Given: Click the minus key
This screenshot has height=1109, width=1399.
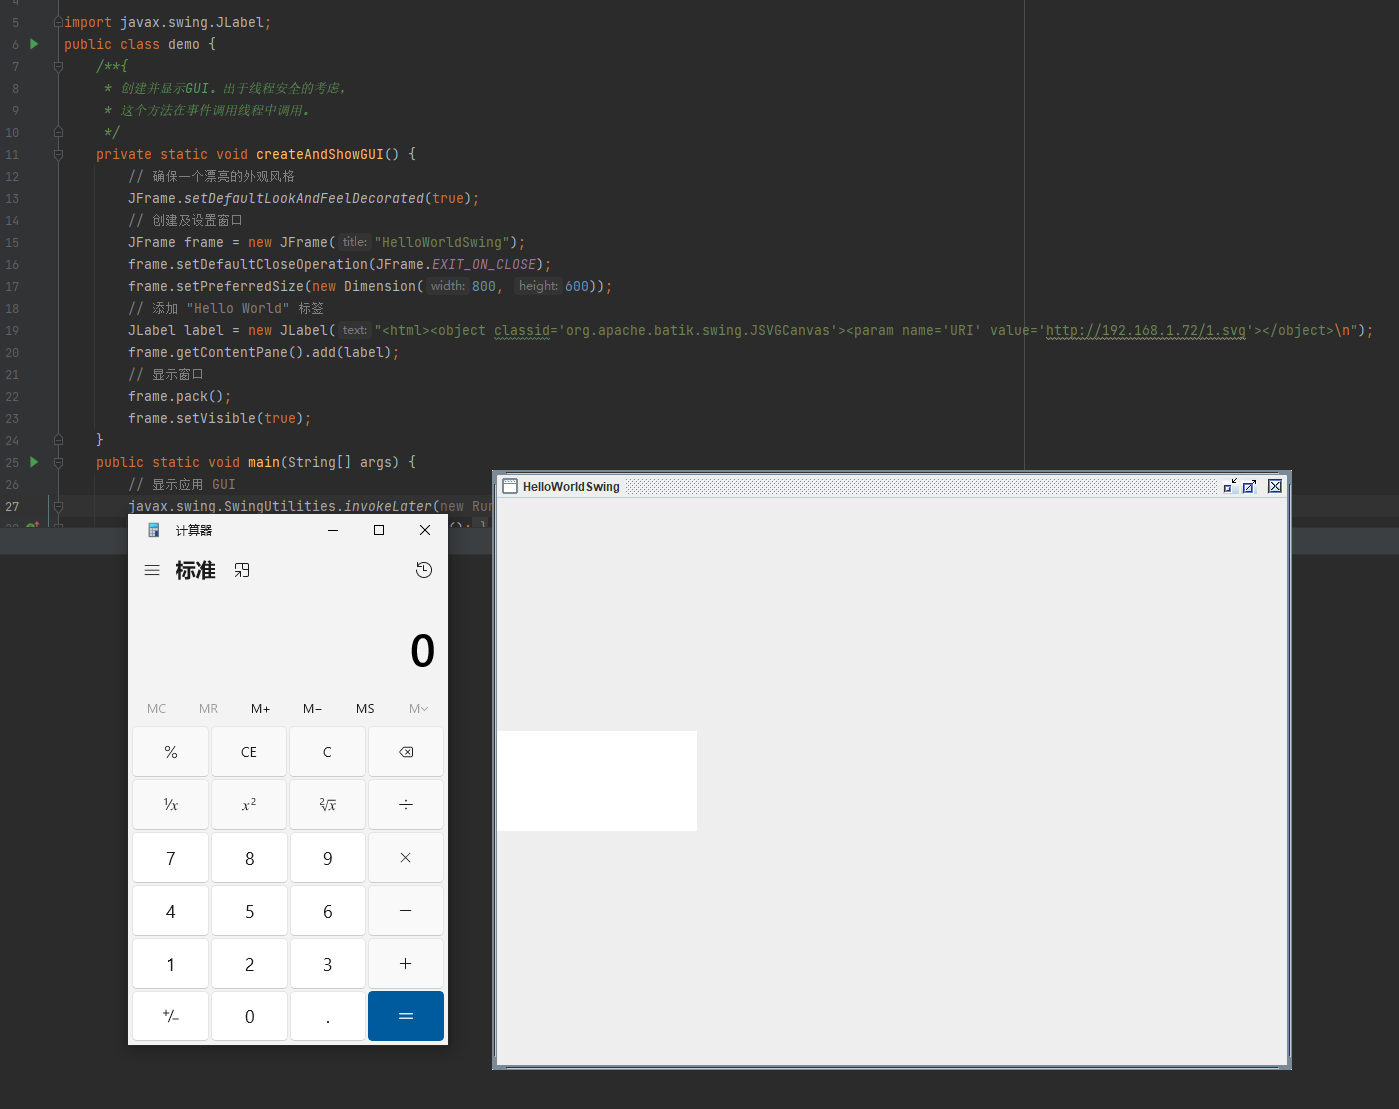Looking at the screenshot, I should pos(406,911).
